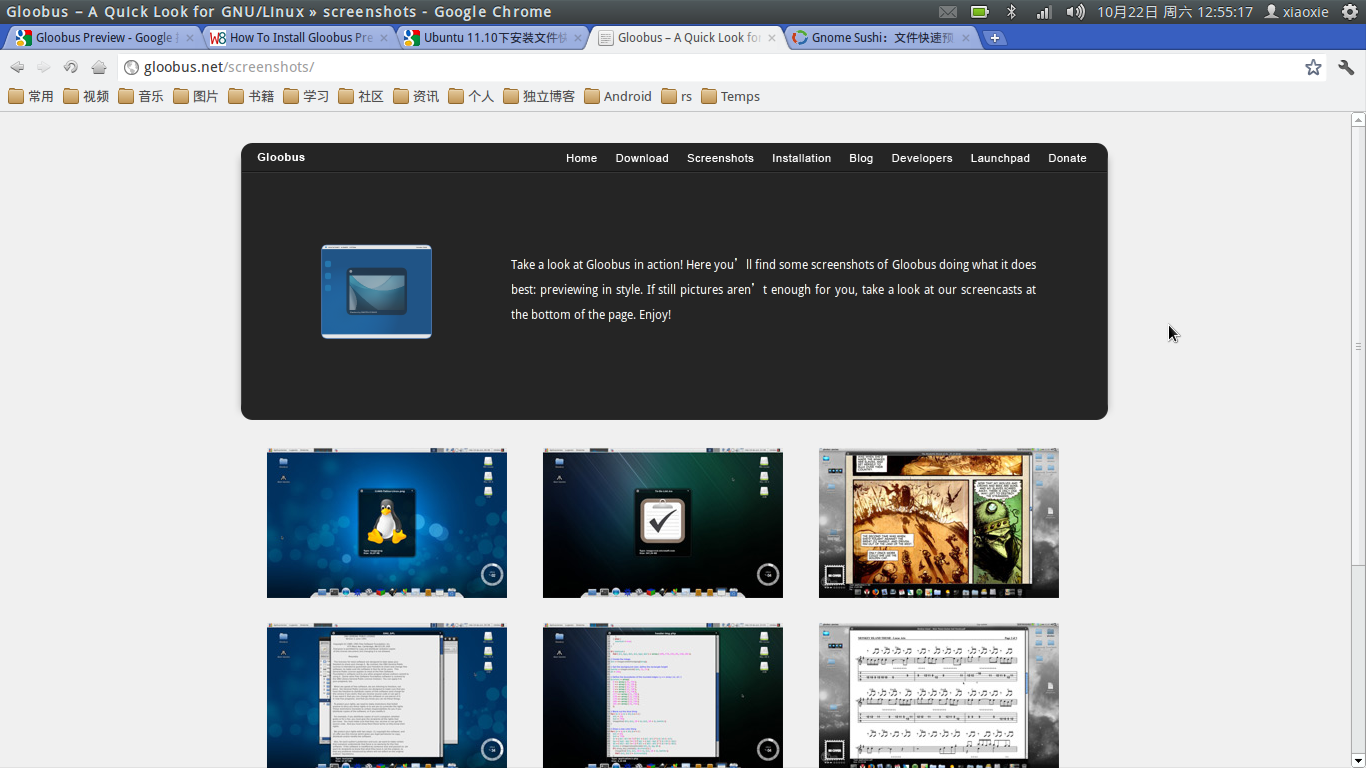Screen dimensions: 1366x768
Task: Click the scrollbar up arrow
Action: click(x=1358, y=120)
